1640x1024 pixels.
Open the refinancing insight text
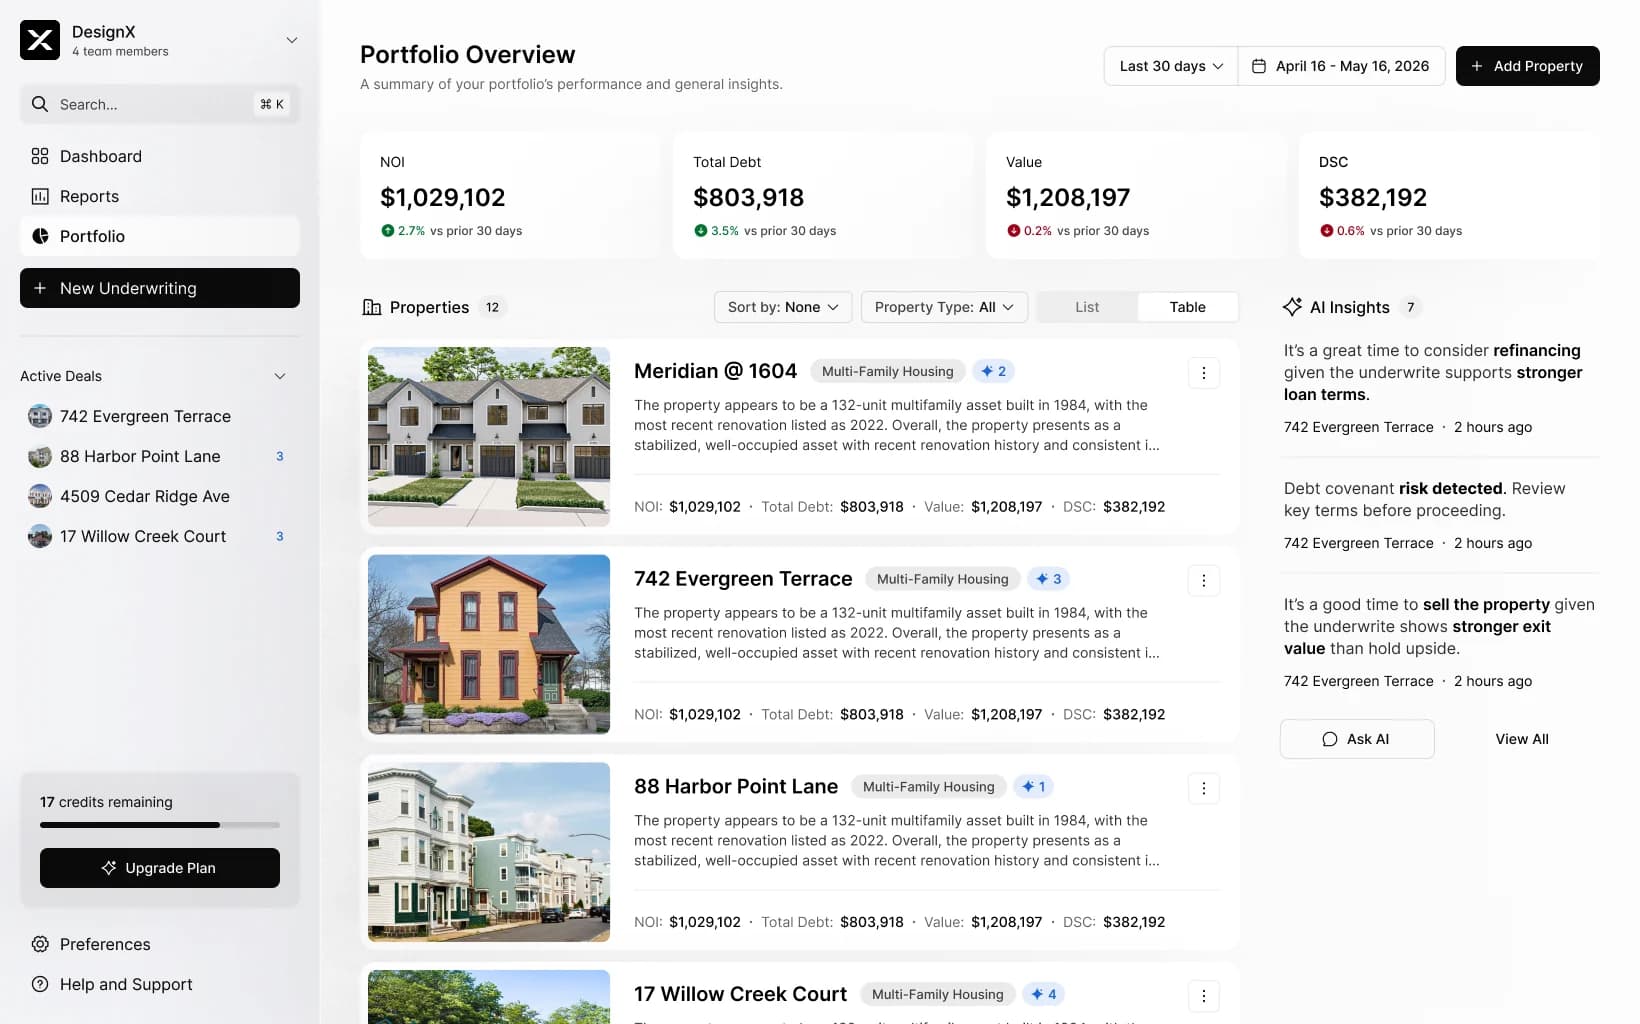tap(1433, 372)
